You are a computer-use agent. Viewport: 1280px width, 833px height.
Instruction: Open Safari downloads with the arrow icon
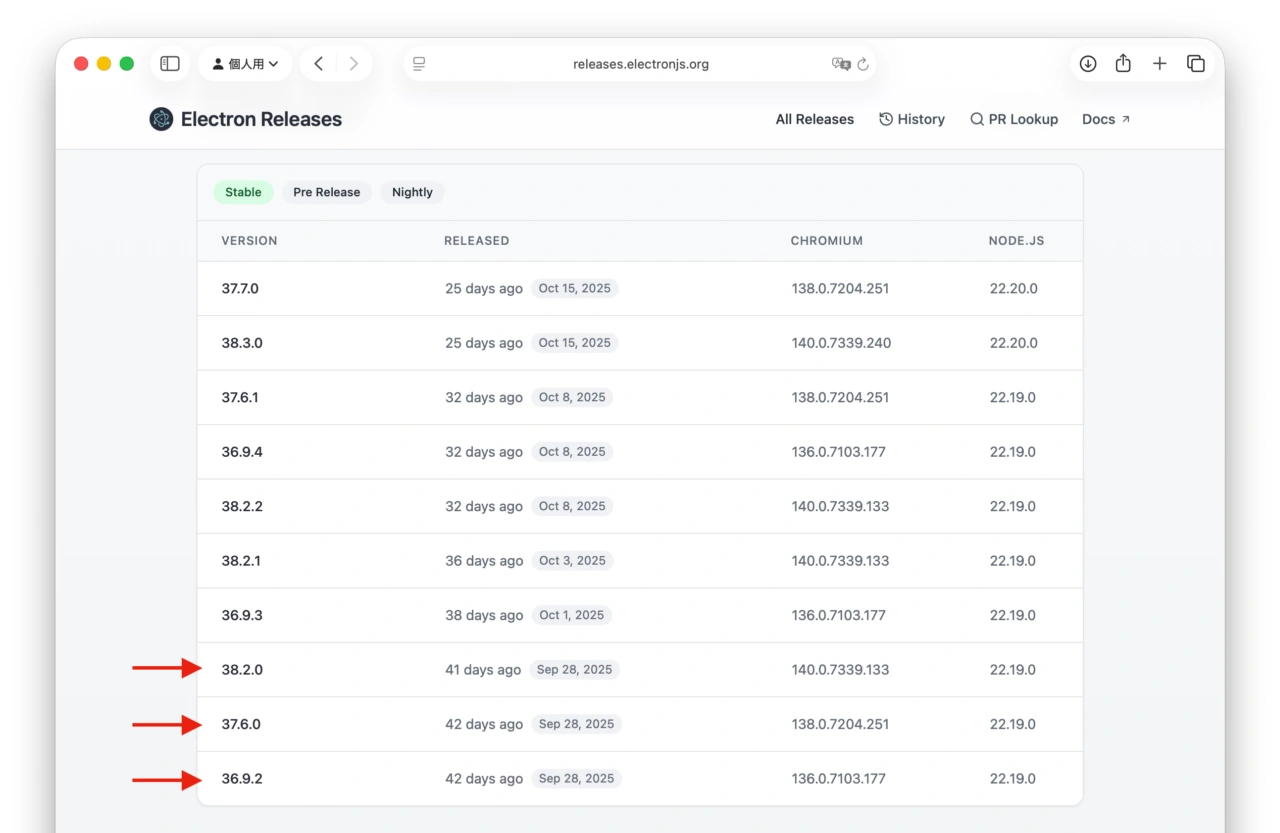tap(1087, 63)
